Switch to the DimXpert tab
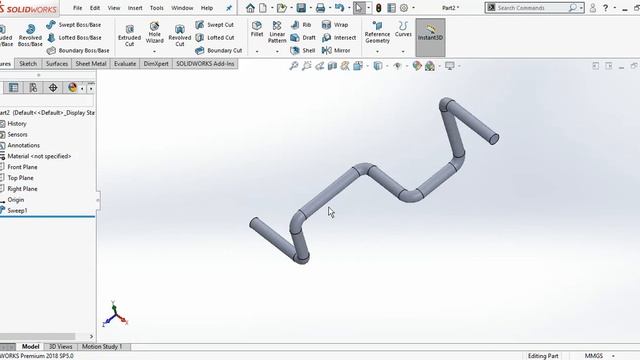640x360 pixels. click(x=156, y=64)
